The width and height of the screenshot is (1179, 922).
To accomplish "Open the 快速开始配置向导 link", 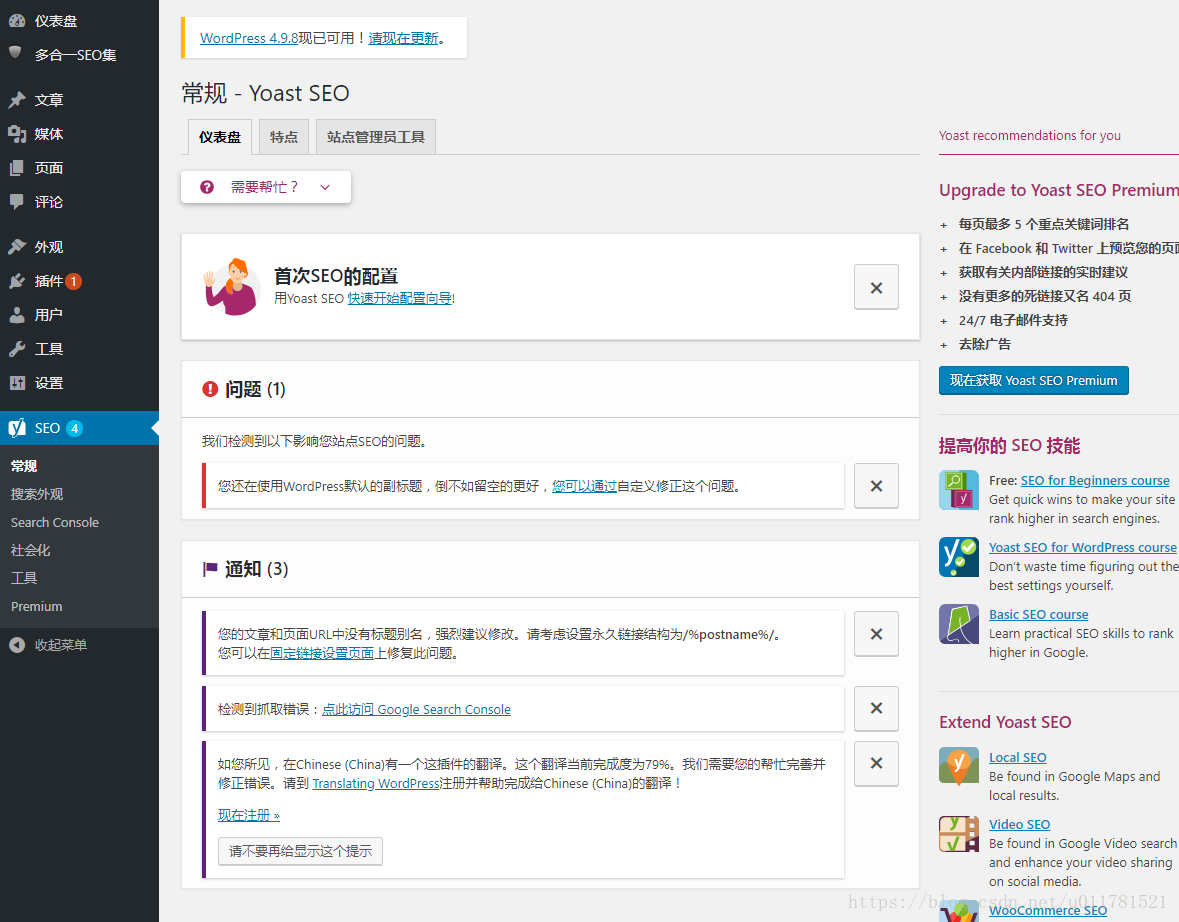I will click(399, 299).
